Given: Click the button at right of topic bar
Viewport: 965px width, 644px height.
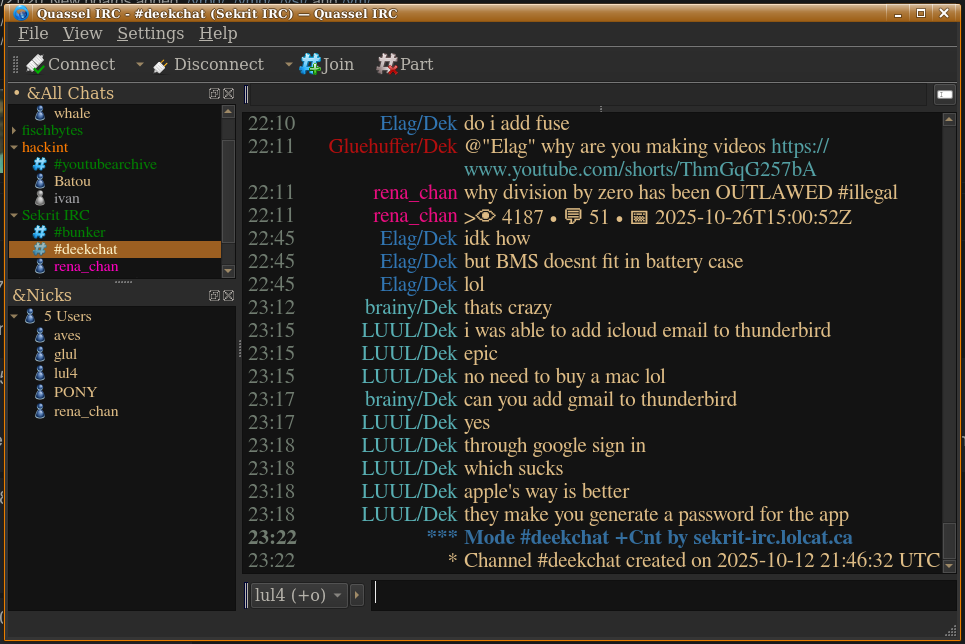Looking at the screenshot, I should [x=945, y=94].
